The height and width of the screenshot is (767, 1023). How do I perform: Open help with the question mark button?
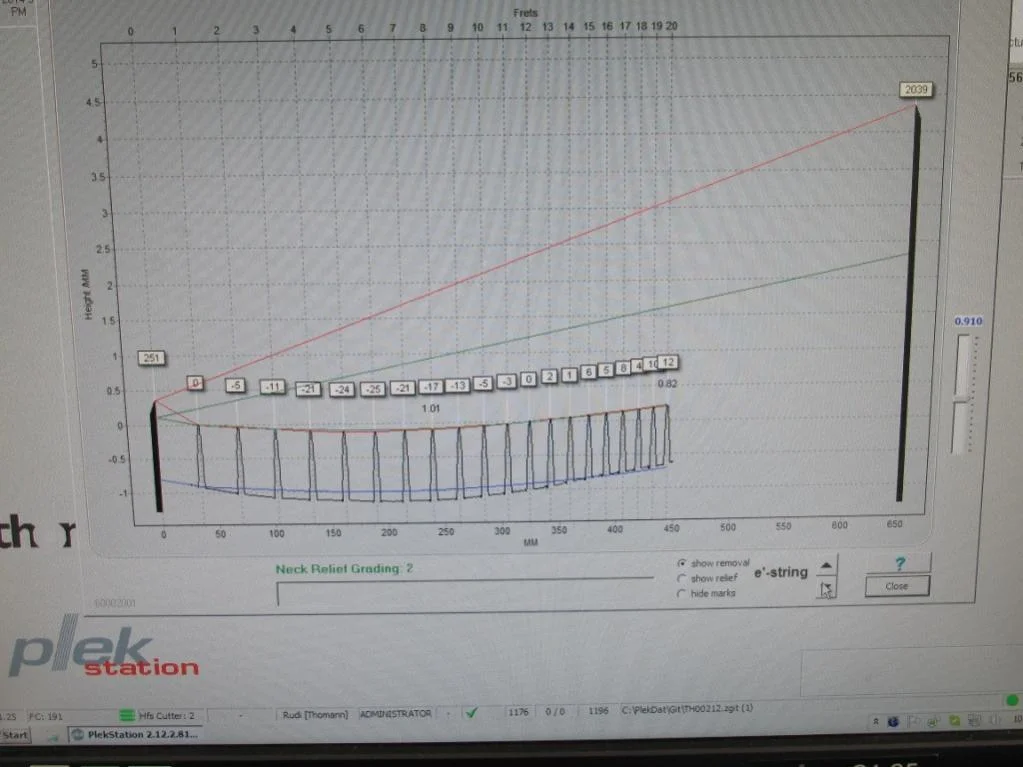[899, 563]
